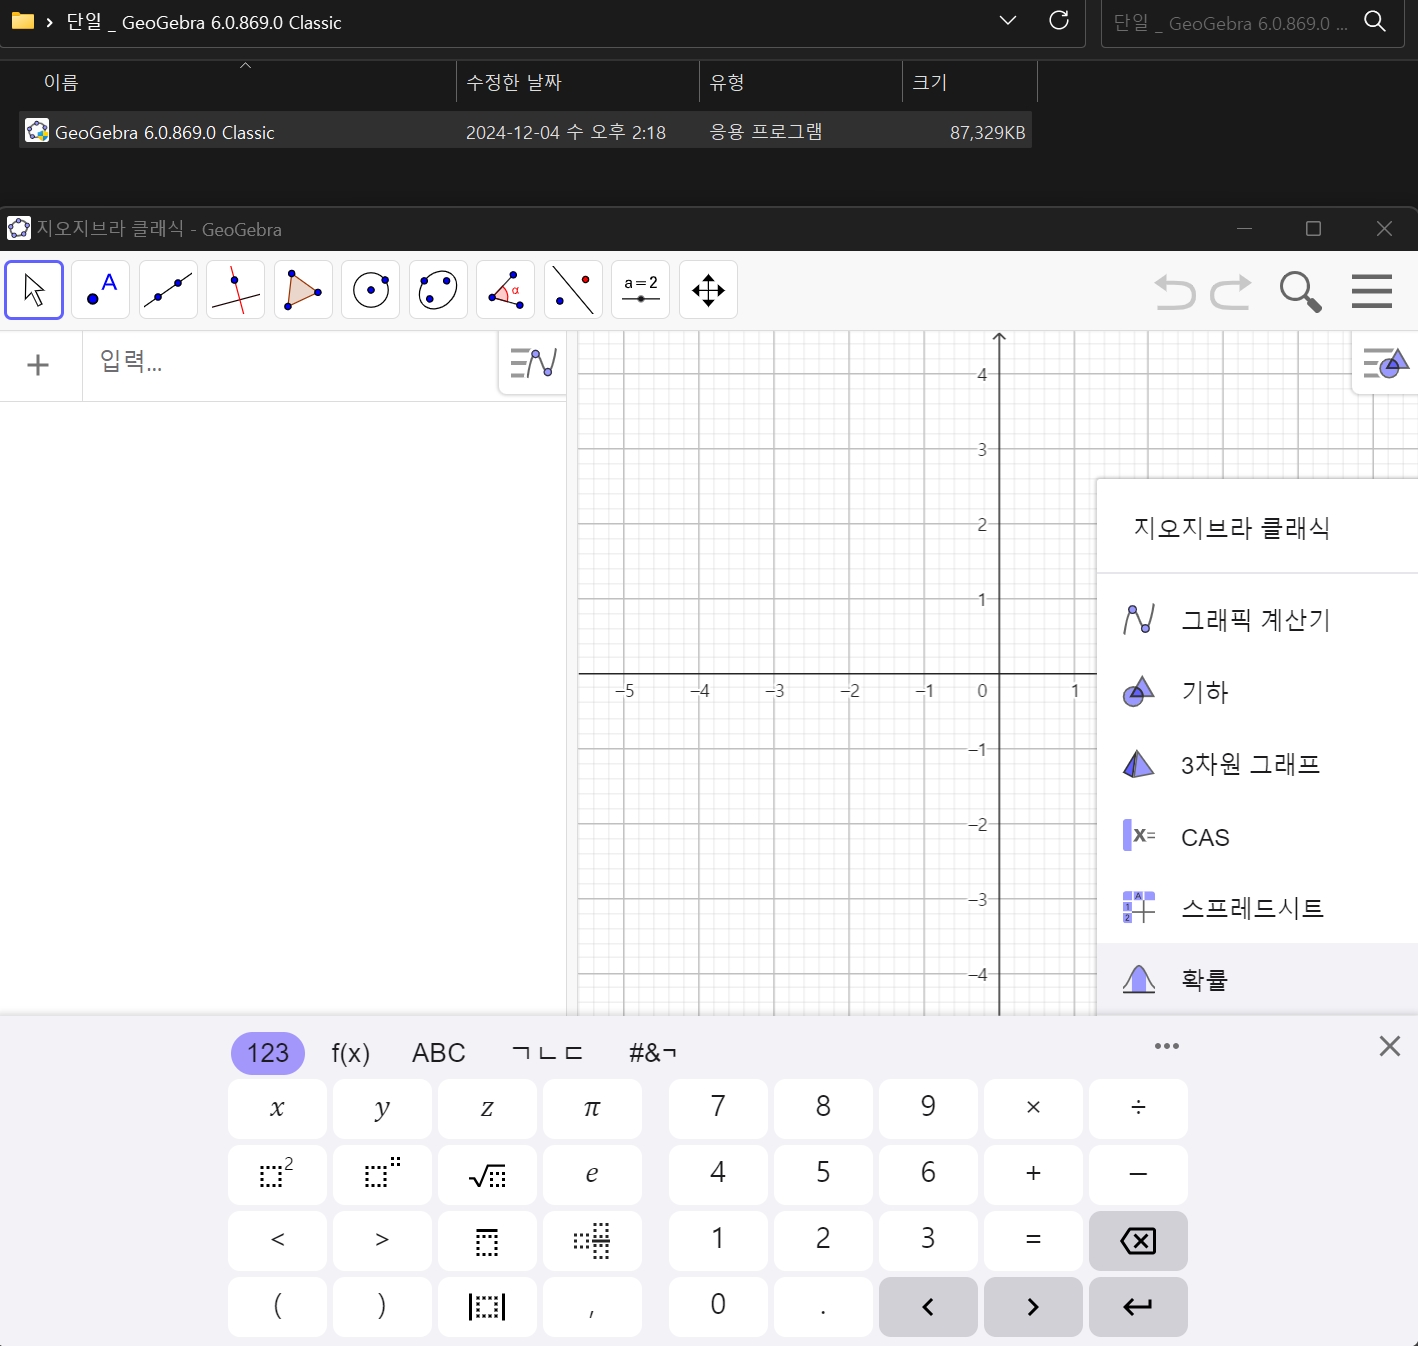Image resolution: width=1418 pixels, height=1346 pixels.
Task: Close the virtual keyboard
Action: [x=1389, y=1046]
